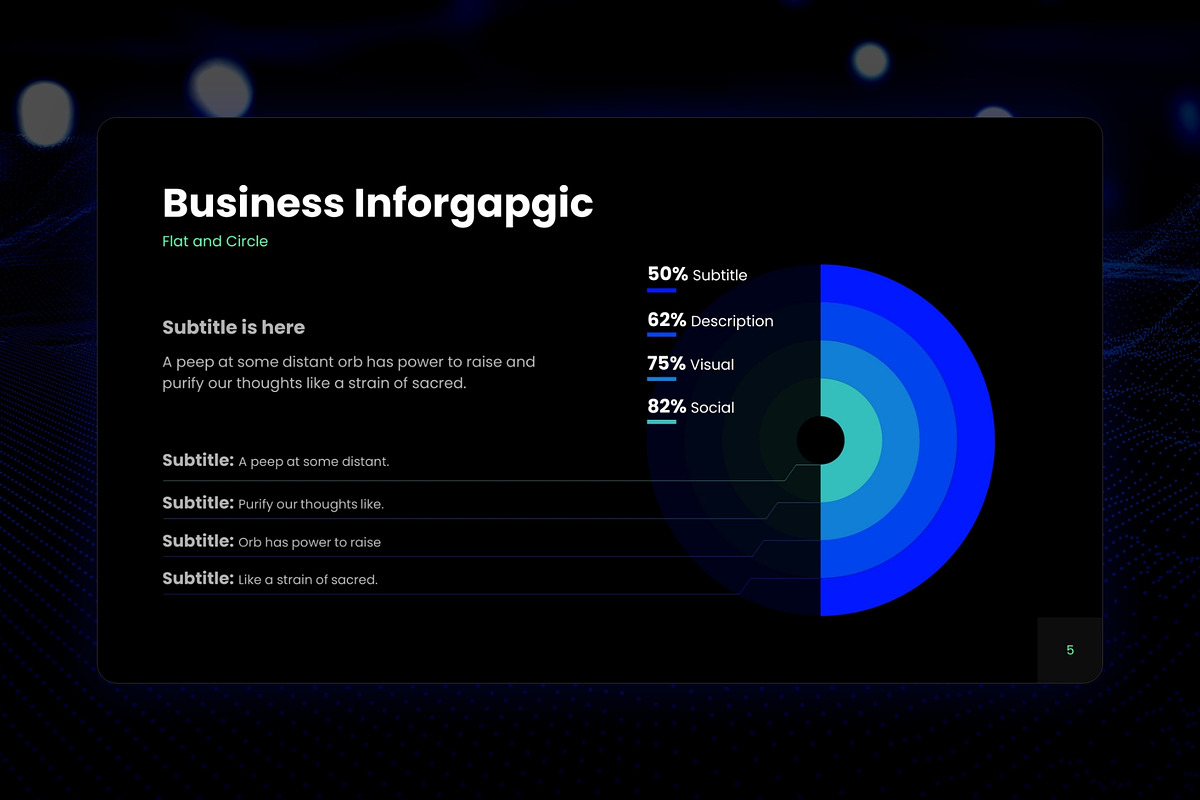
Task: Select the teal innermost half-ring of the chart
Action: click(863, 440)
